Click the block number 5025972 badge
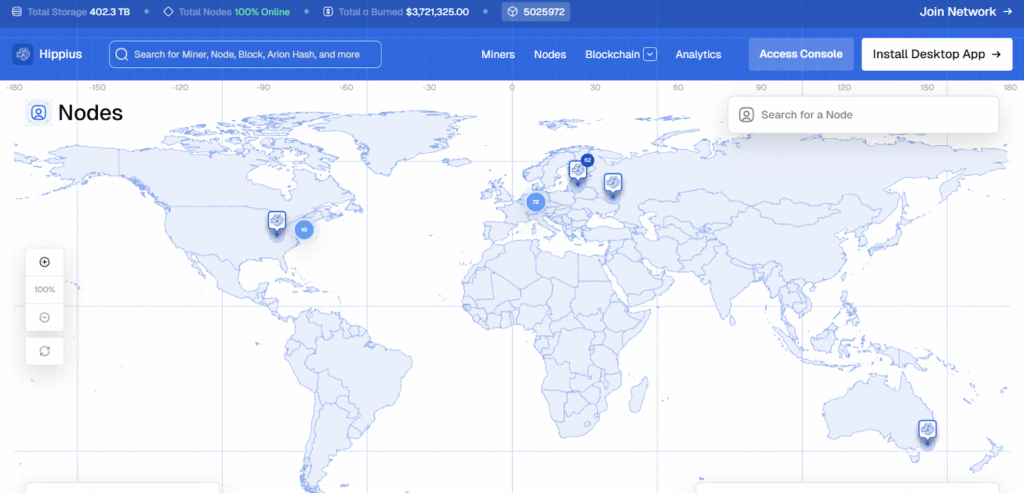Viewport: 1024px width, 493px height. 536,12
